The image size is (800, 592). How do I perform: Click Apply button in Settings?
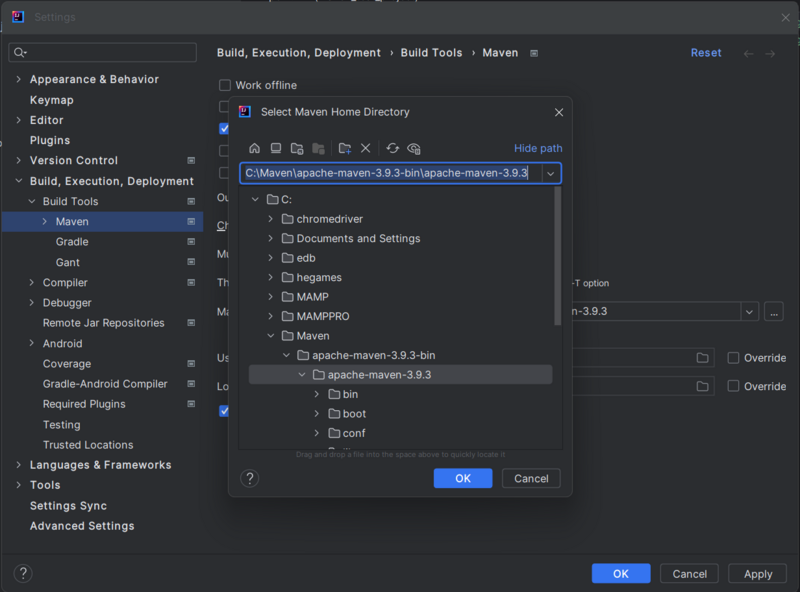[x=758, y=574]
